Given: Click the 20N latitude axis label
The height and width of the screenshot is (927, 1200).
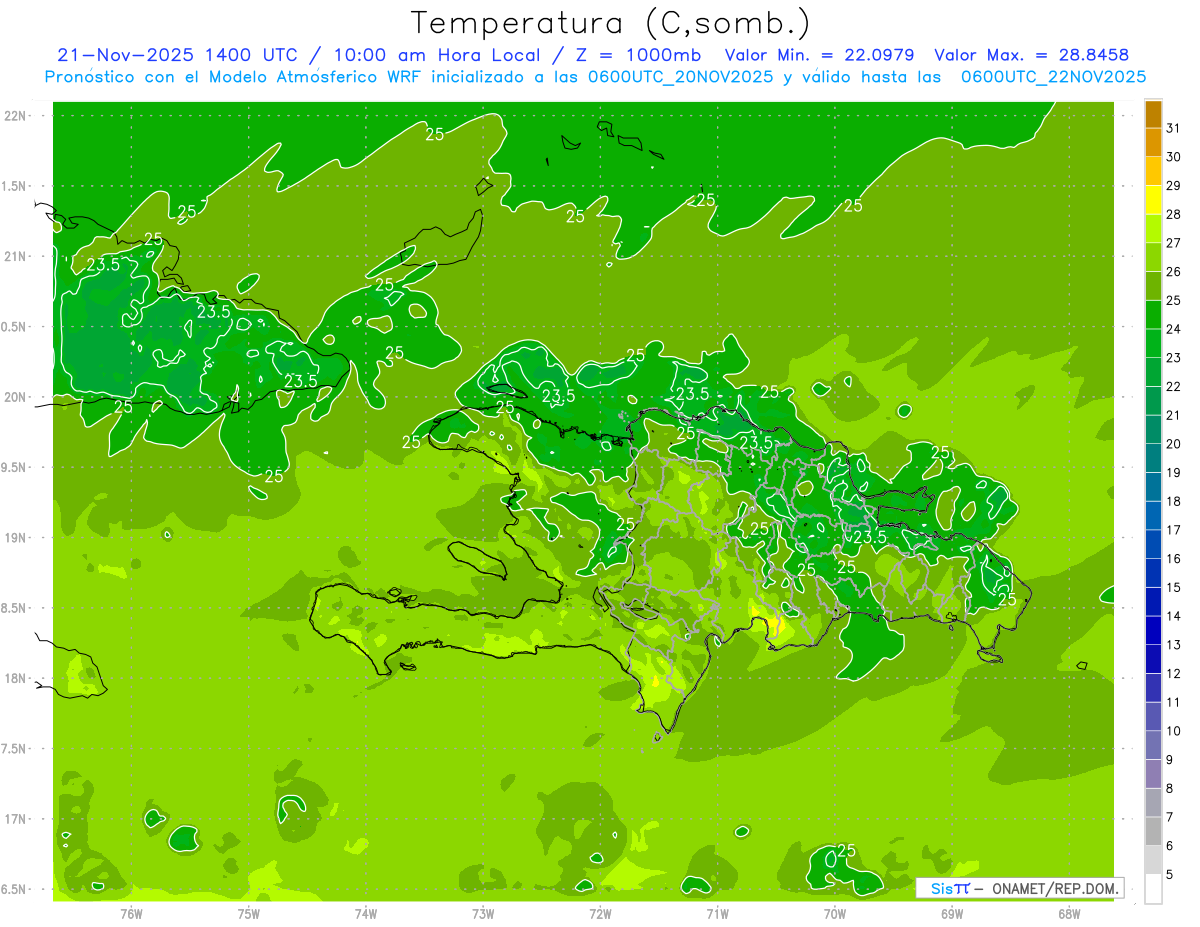Looking at the screenshot, I should pos(14,397).
